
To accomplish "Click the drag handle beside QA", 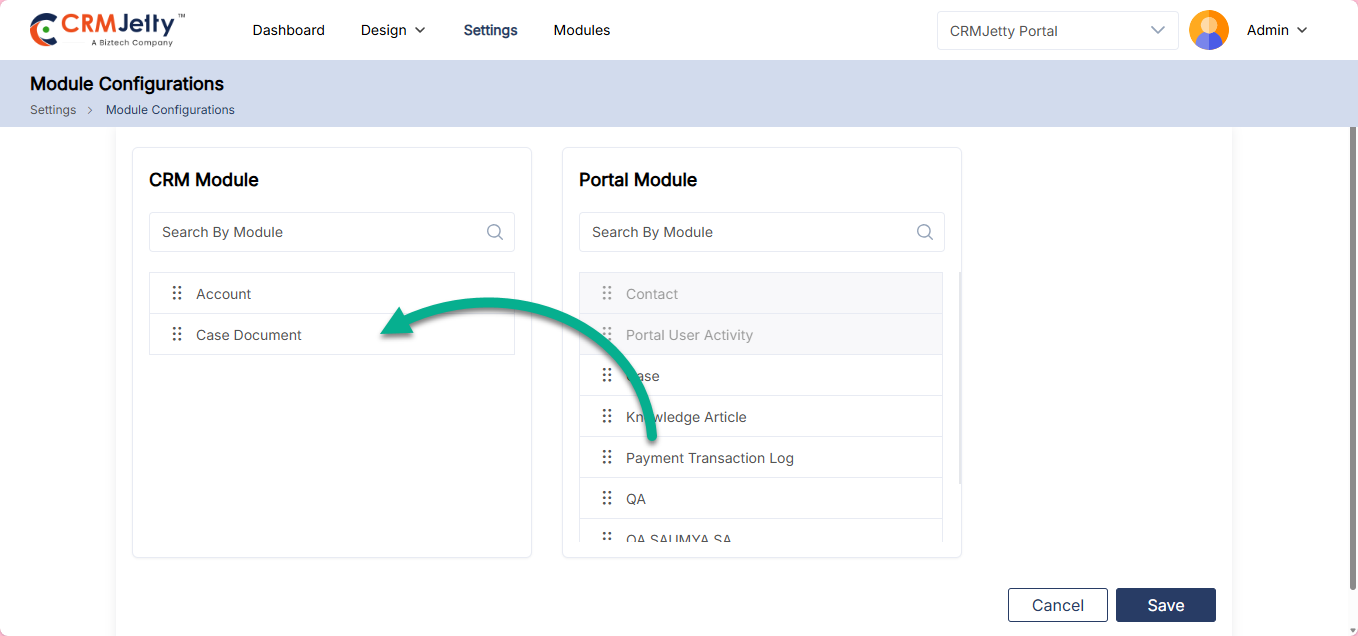I will point(607,499).
